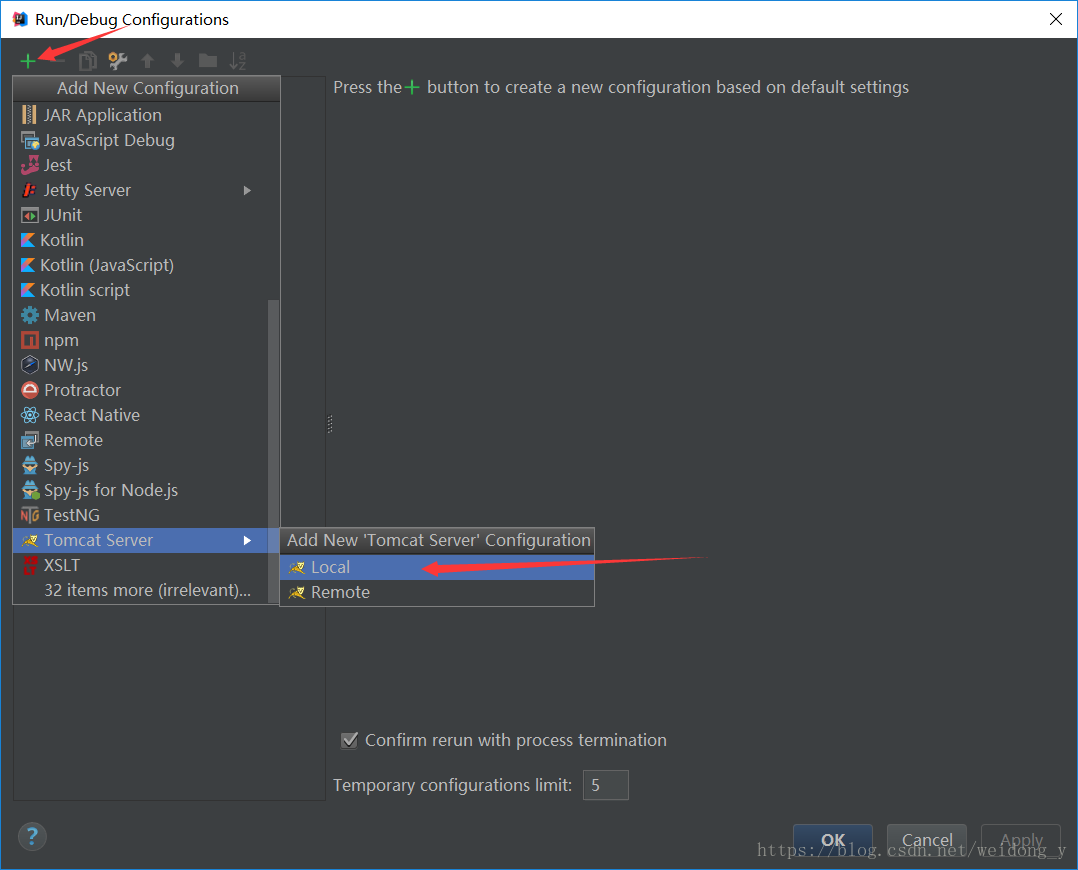Click the Run/Debug Configurations title bar app icon
Viewport: 1078px width, 870px height.
pyautogui.click(x=20, y=19)
